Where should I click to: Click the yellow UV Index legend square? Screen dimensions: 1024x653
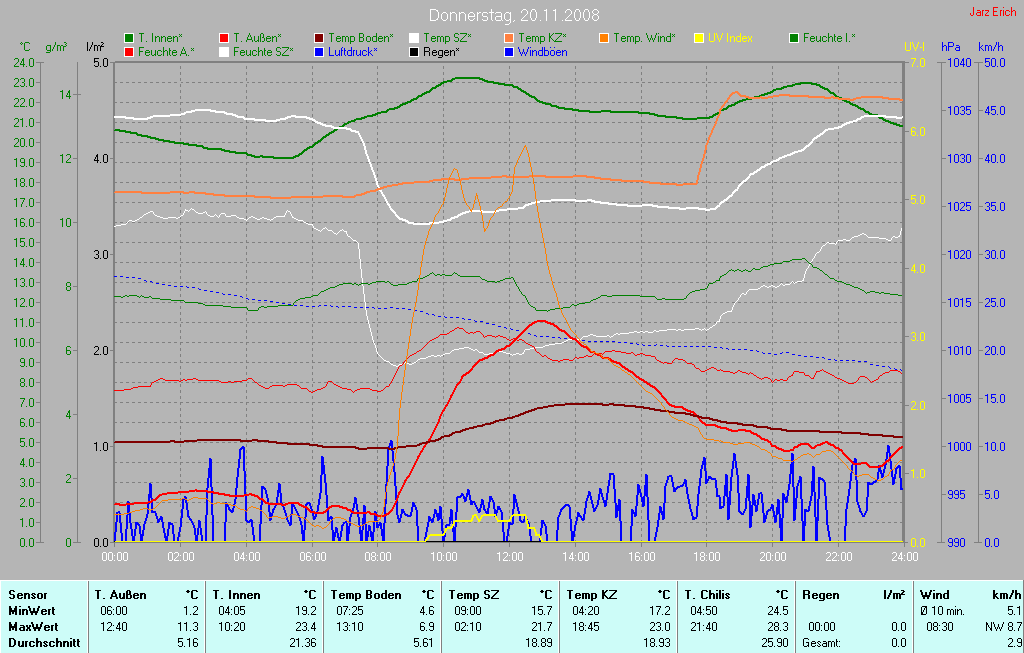[x=699, y=38]
